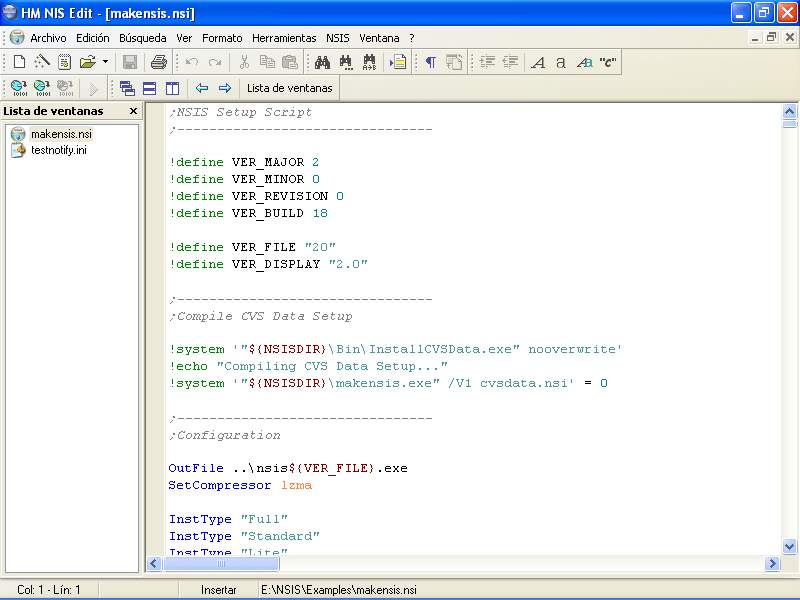This screenshot has height=600, width=800.
Task: Go to the next window (right arrow)
Action: [x=225, y=88]
